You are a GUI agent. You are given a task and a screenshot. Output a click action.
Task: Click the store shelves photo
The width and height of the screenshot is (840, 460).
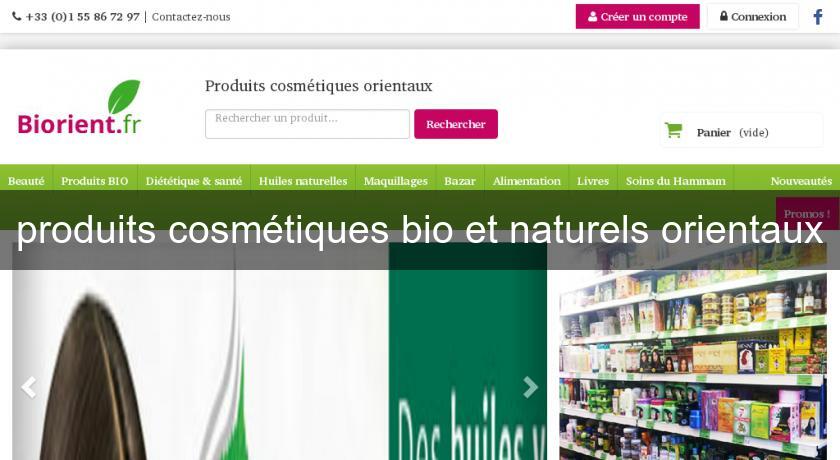point(693,365)
